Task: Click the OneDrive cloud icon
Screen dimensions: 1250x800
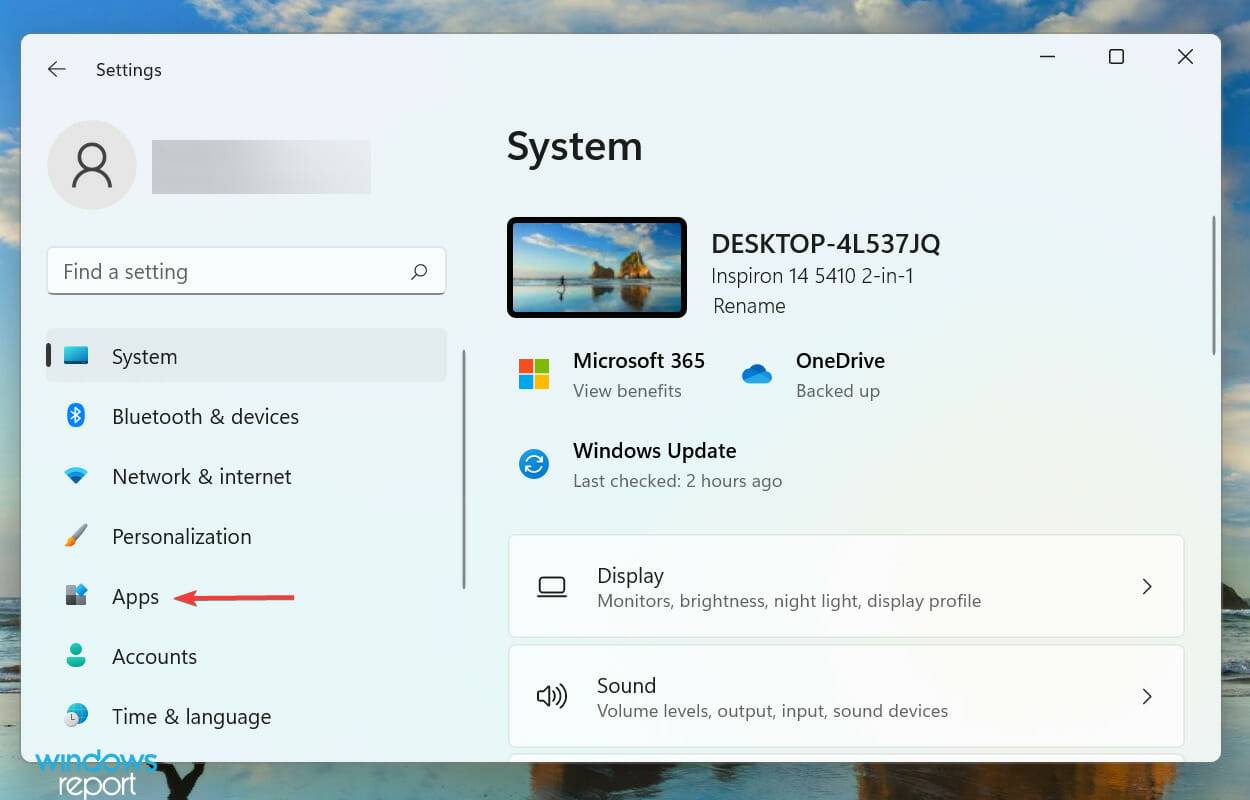Action: point(757,374)
